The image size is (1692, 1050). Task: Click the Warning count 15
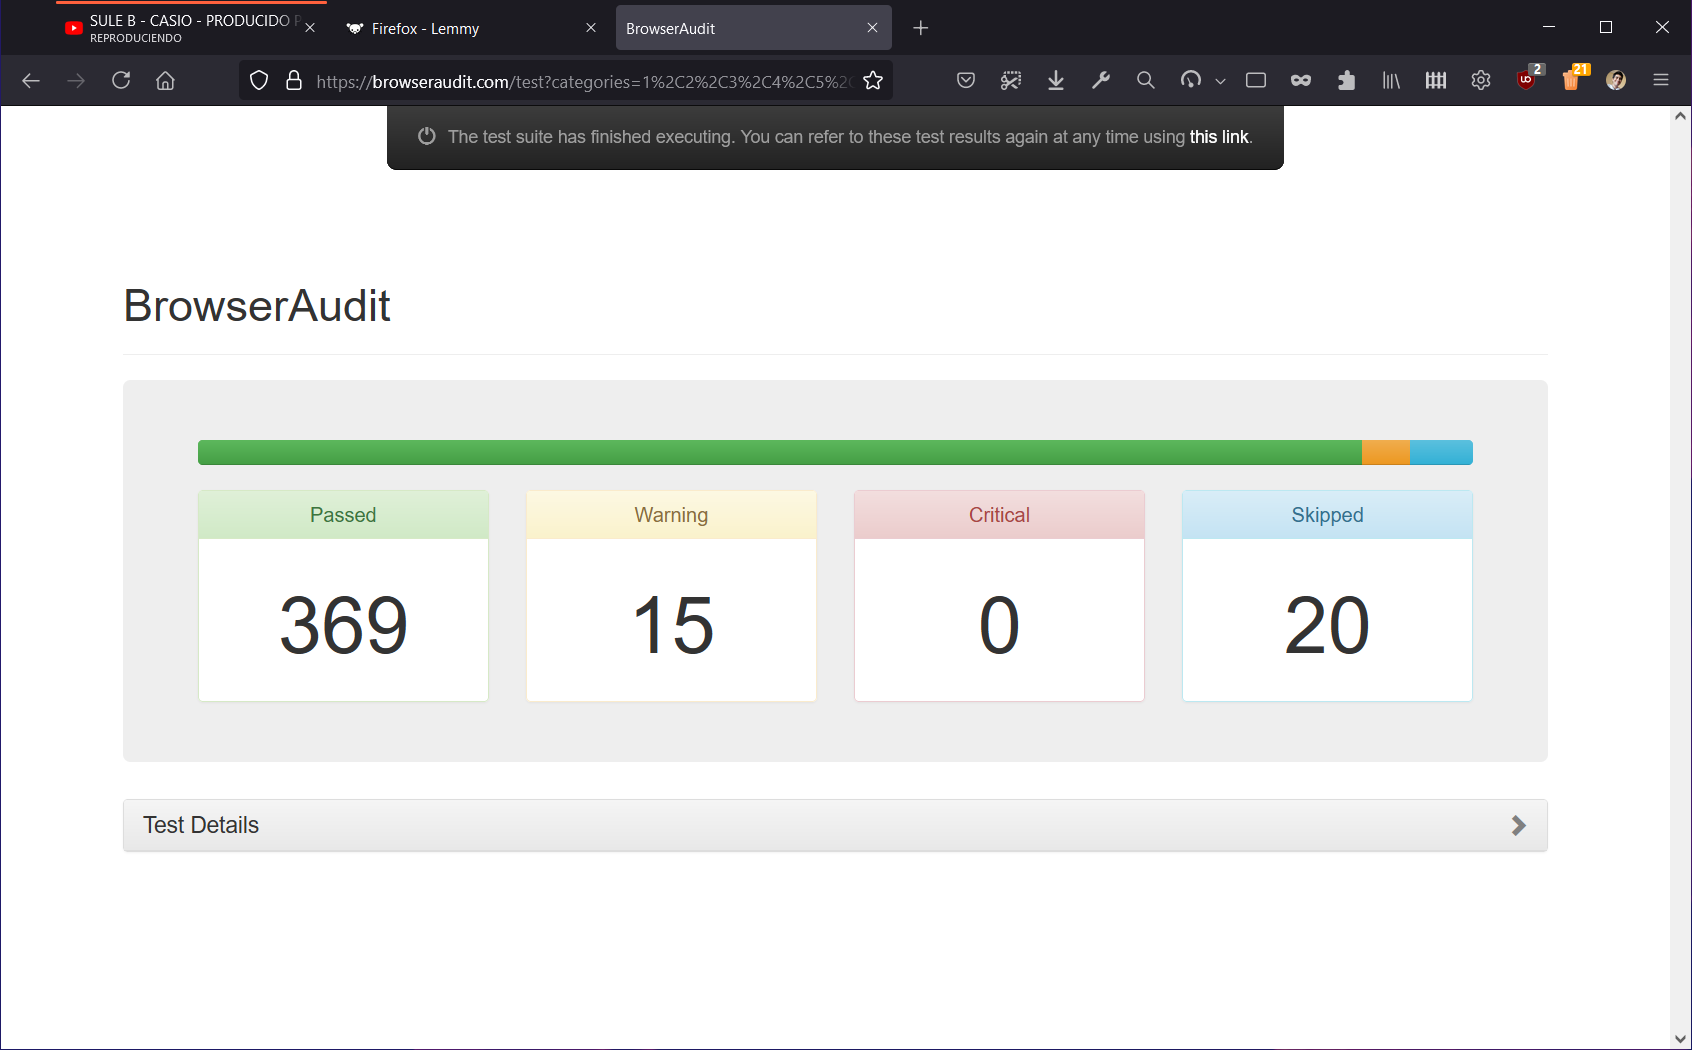672,626
